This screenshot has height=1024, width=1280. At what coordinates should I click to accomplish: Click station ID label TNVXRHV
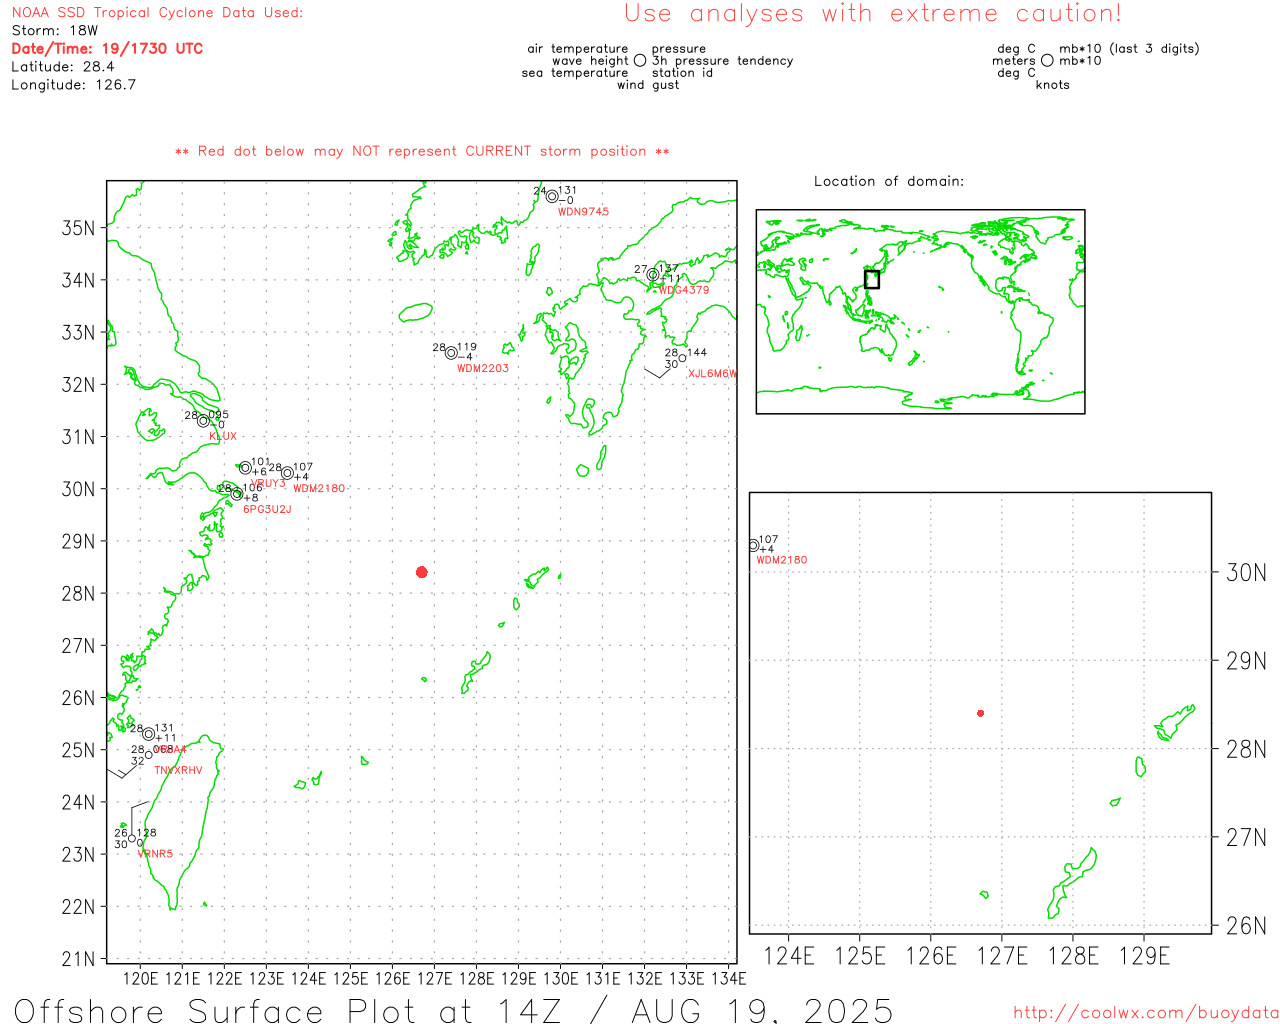(178, 770)
